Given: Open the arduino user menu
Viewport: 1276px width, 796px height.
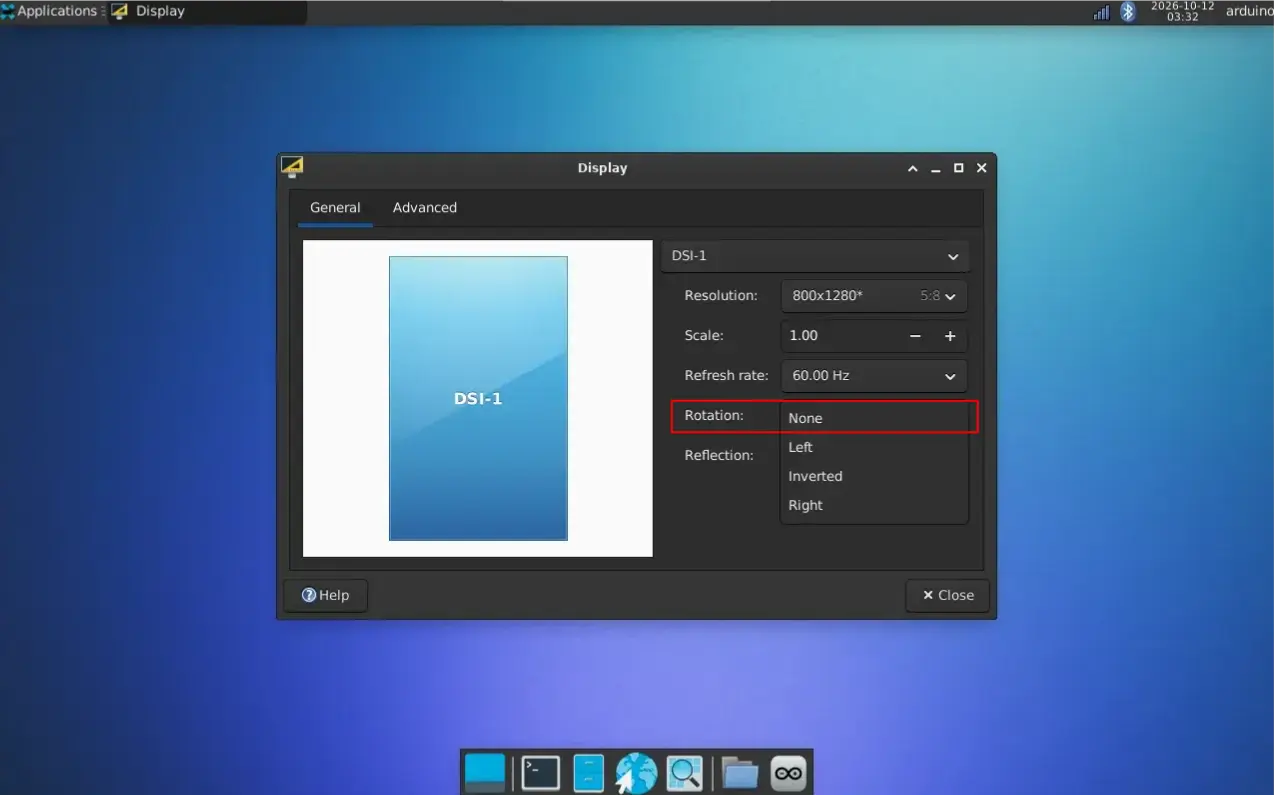Looking at the screenshot, I should click(1250, 12).
